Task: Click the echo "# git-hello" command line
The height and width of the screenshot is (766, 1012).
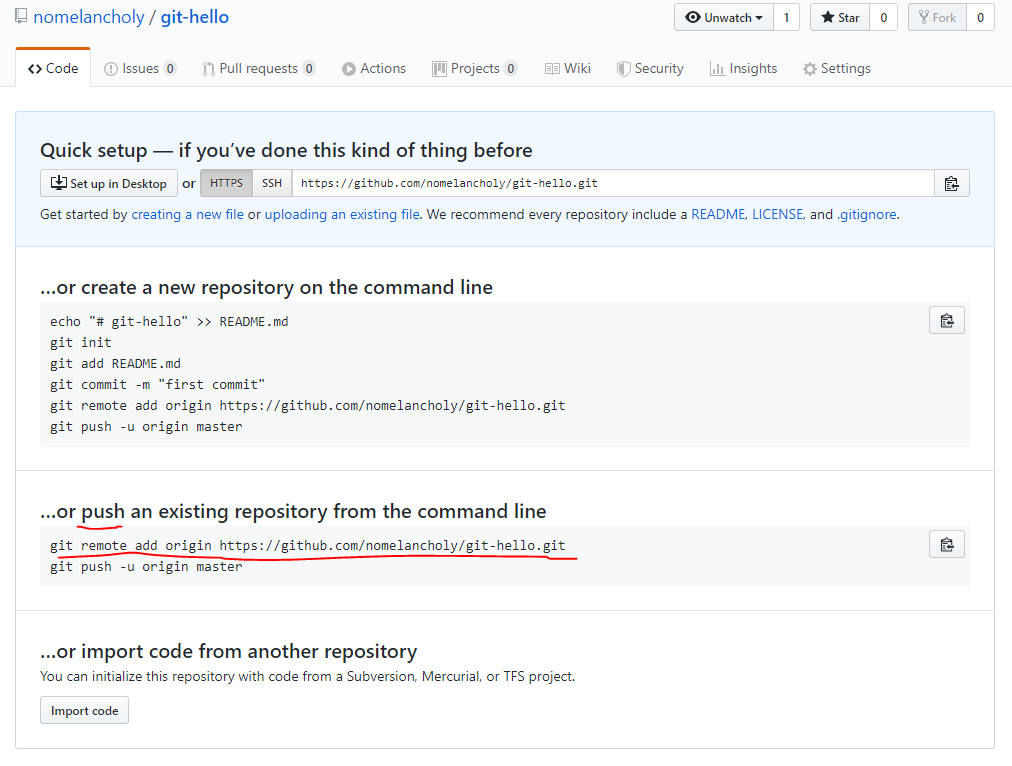Action: [x=169, y=321]
